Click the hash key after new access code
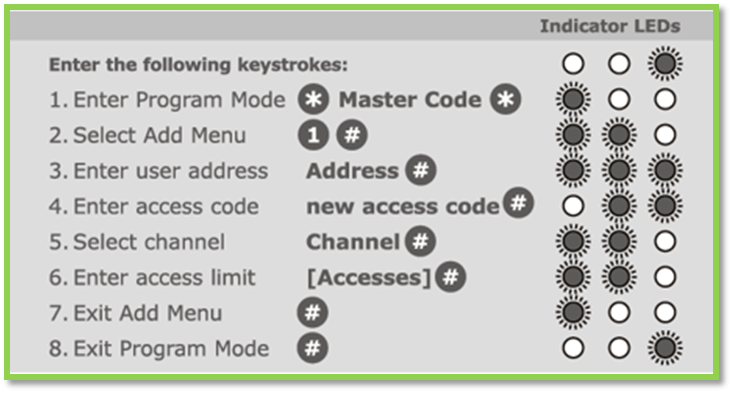This screenshot has width=732, height=393. (518, 203)
